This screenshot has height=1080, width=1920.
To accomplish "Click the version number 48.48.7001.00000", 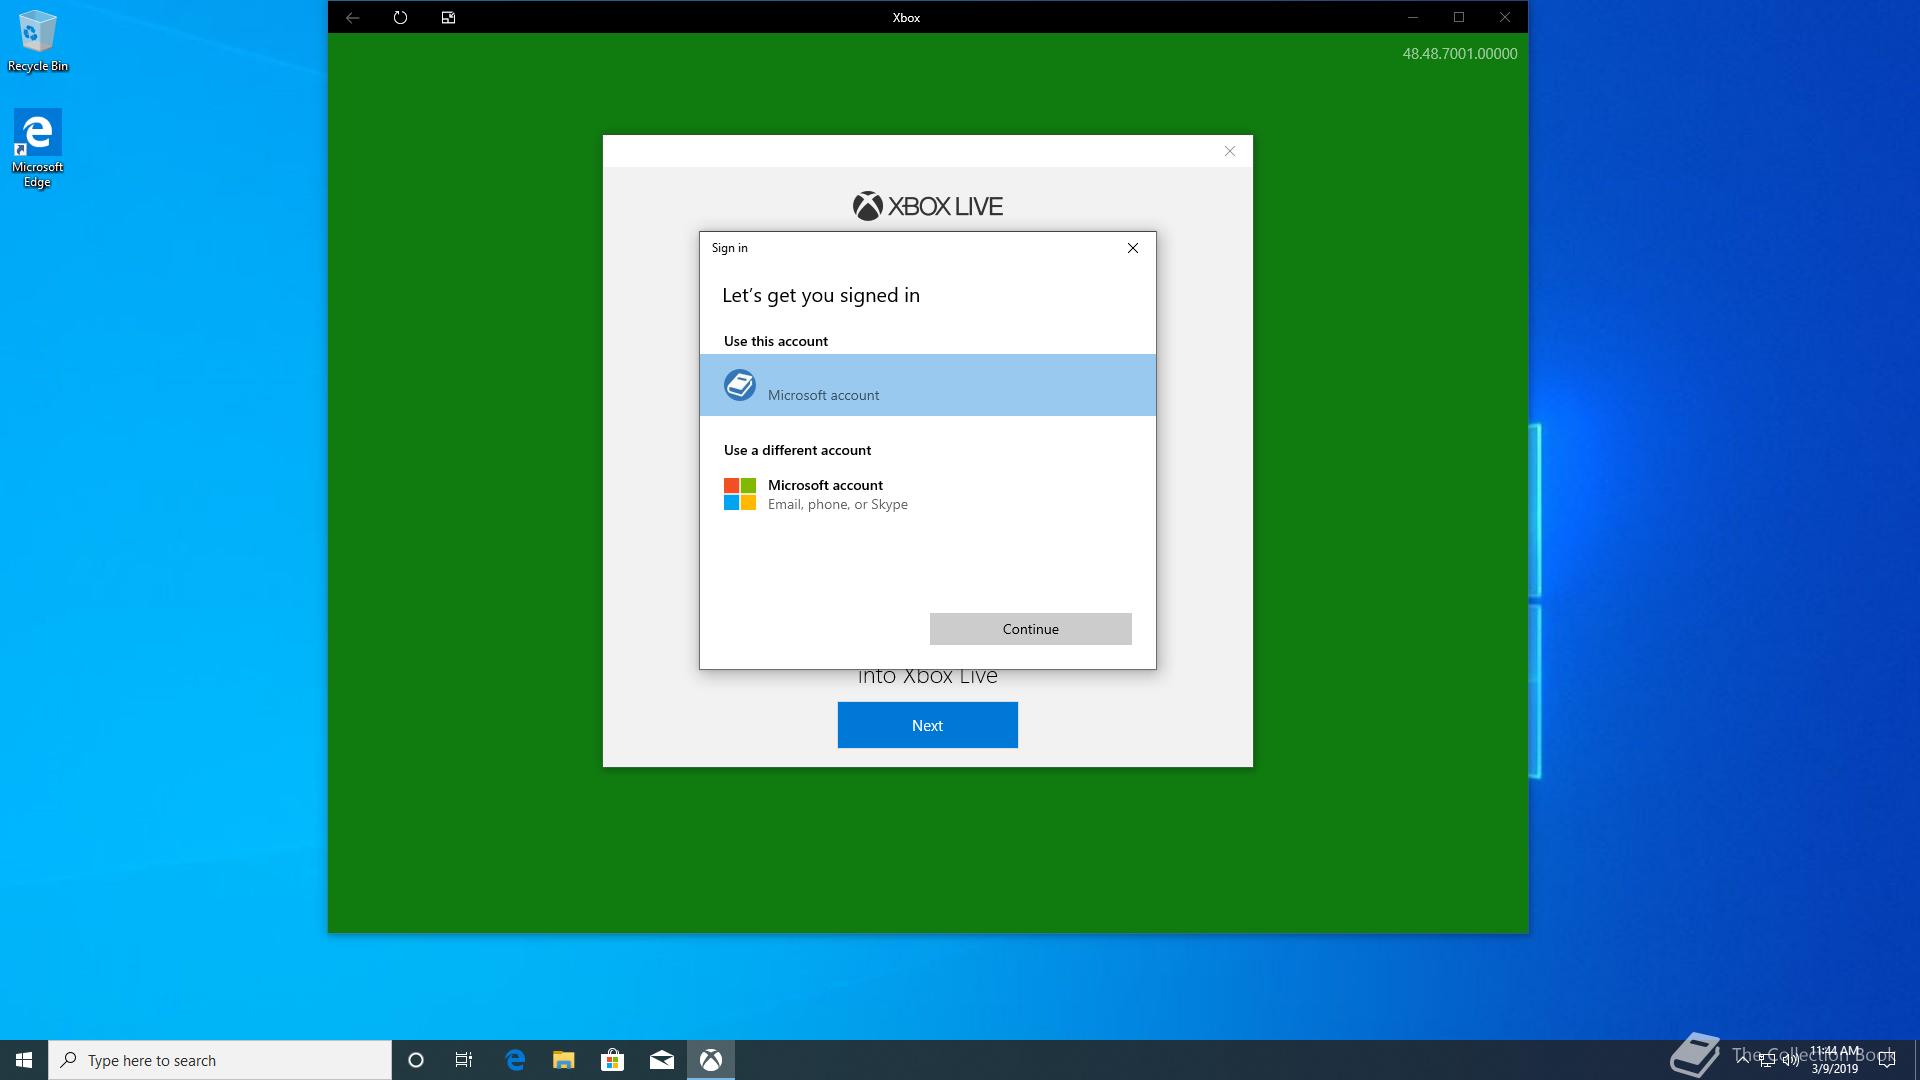I will pyautogui.click(x=1460, y=54).
